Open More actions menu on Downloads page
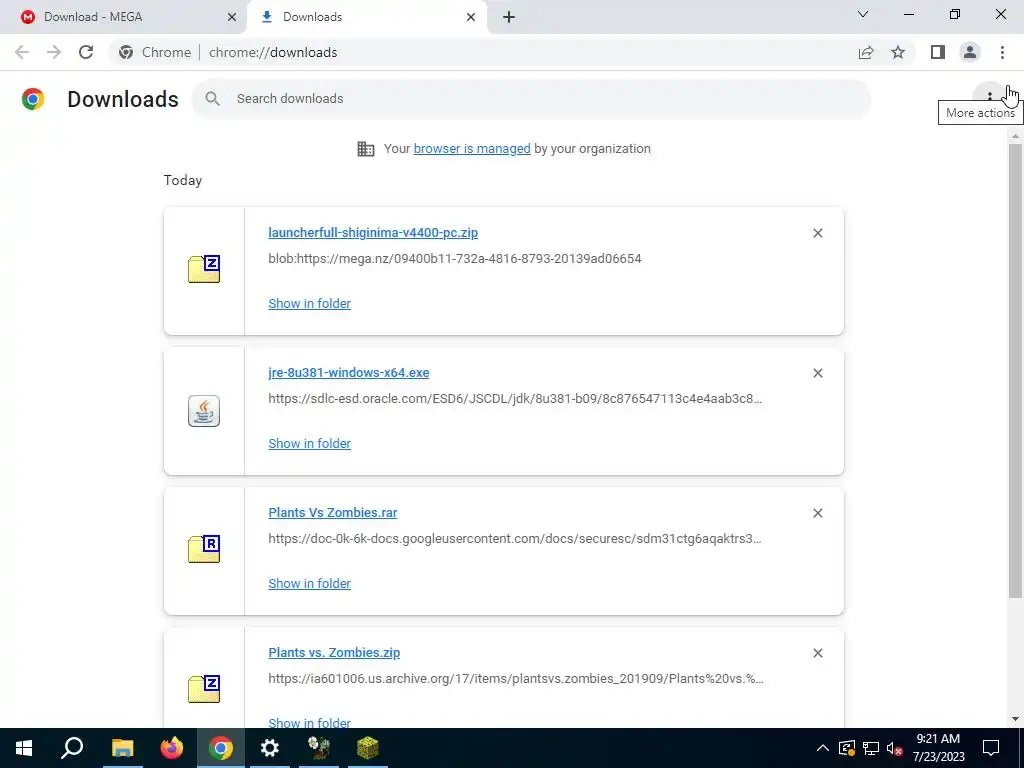 click(989, 98)
